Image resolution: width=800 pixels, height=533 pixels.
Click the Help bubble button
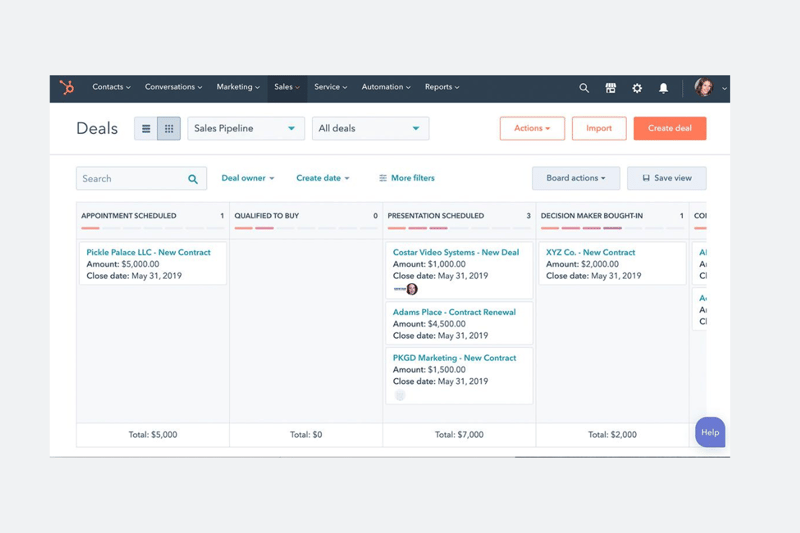[x=710, y=432]
